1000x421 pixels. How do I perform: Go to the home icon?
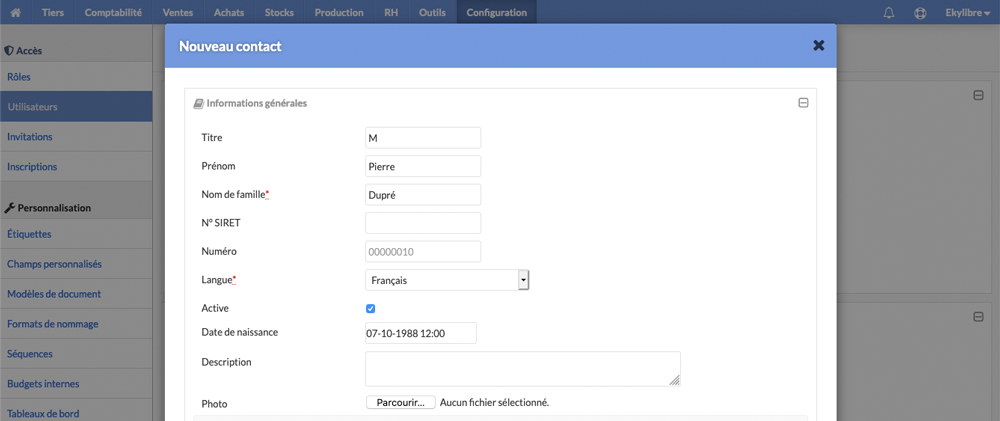tap(15, 13)
